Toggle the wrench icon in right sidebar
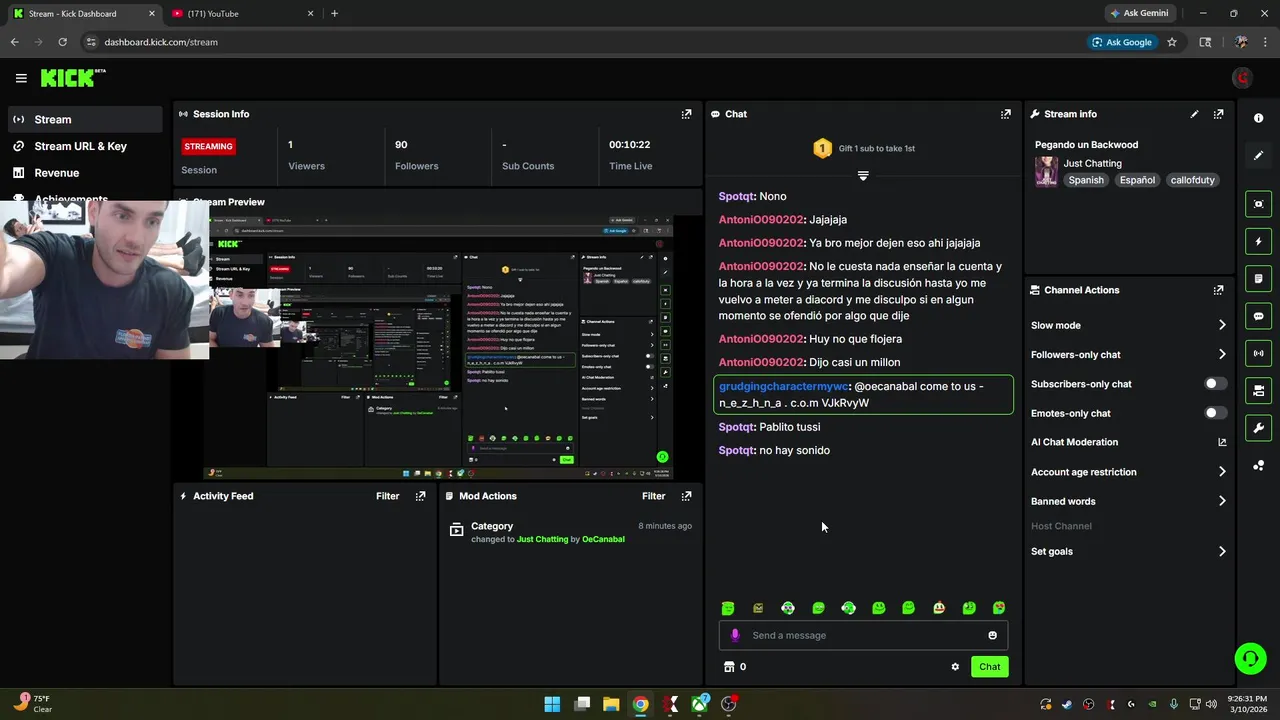The width and height of the screenshot is (1280, 720). tap(1258, 428)
